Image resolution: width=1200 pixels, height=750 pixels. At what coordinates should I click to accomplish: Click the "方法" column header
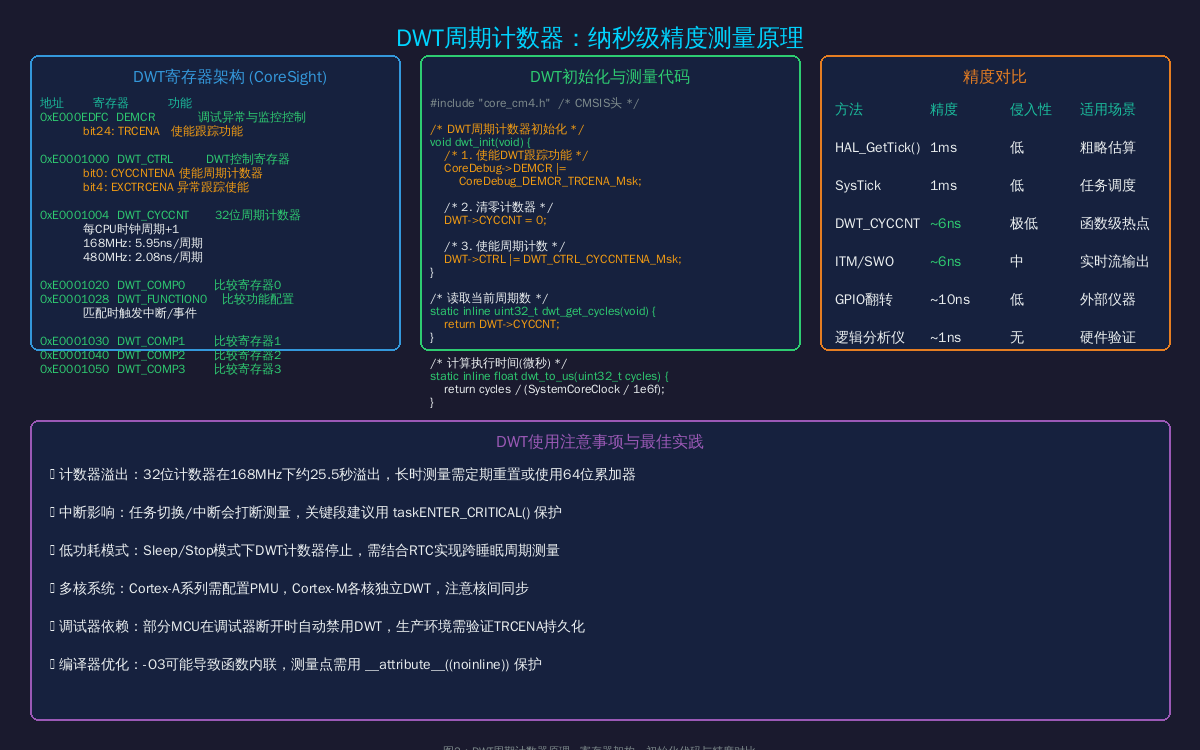pos(849,110)
